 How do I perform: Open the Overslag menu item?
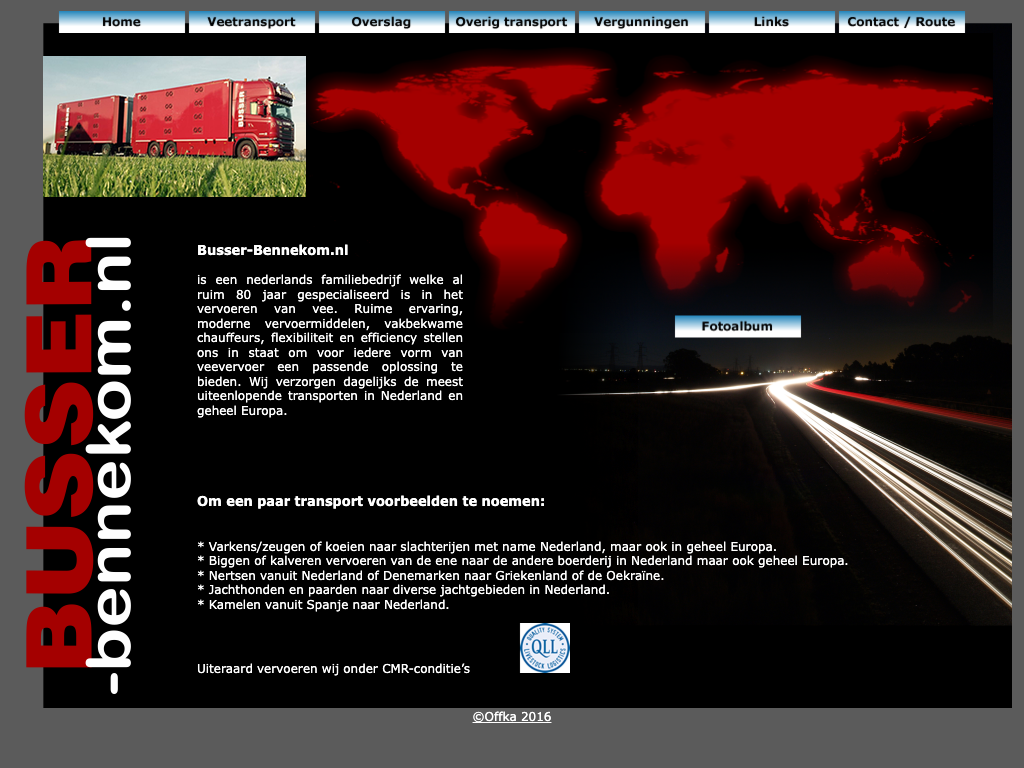381,22
